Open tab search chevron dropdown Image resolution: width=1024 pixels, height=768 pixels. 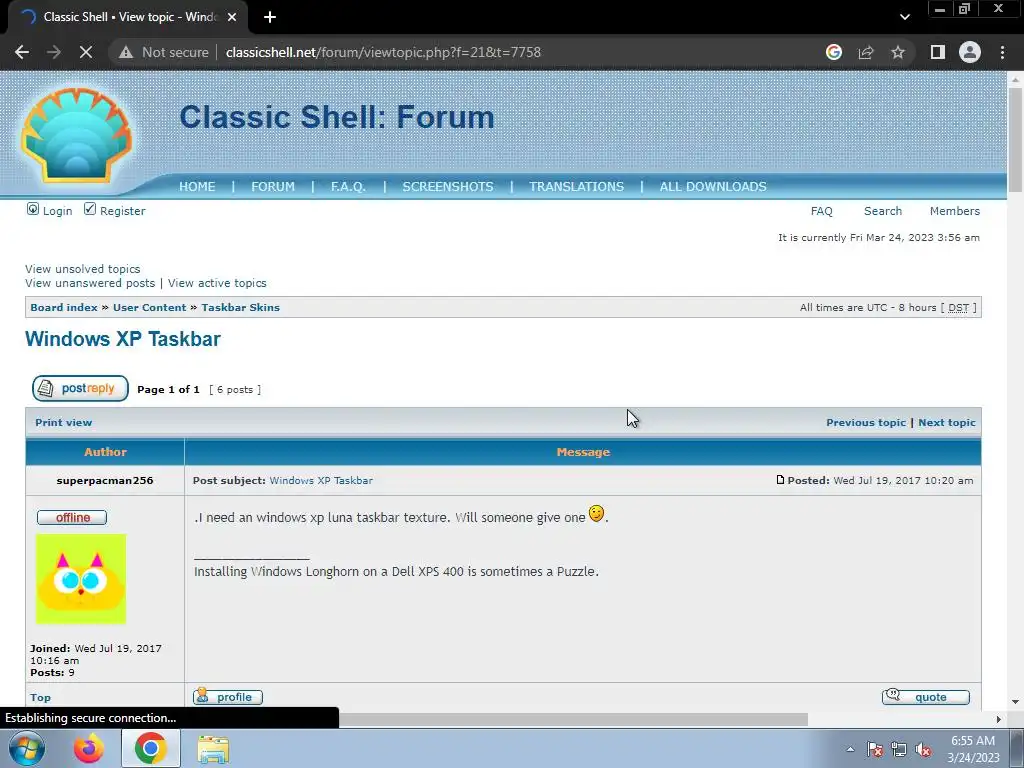pos(904,17)
